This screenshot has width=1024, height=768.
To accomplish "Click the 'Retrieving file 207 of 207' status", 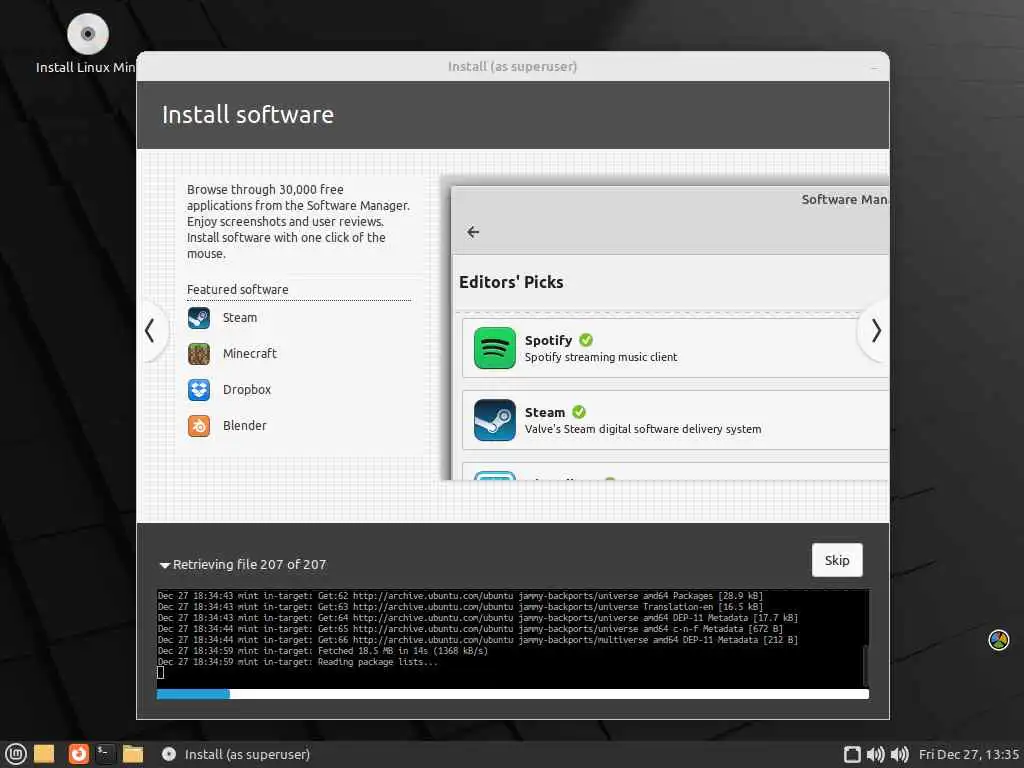I will (x=249, y=565).
